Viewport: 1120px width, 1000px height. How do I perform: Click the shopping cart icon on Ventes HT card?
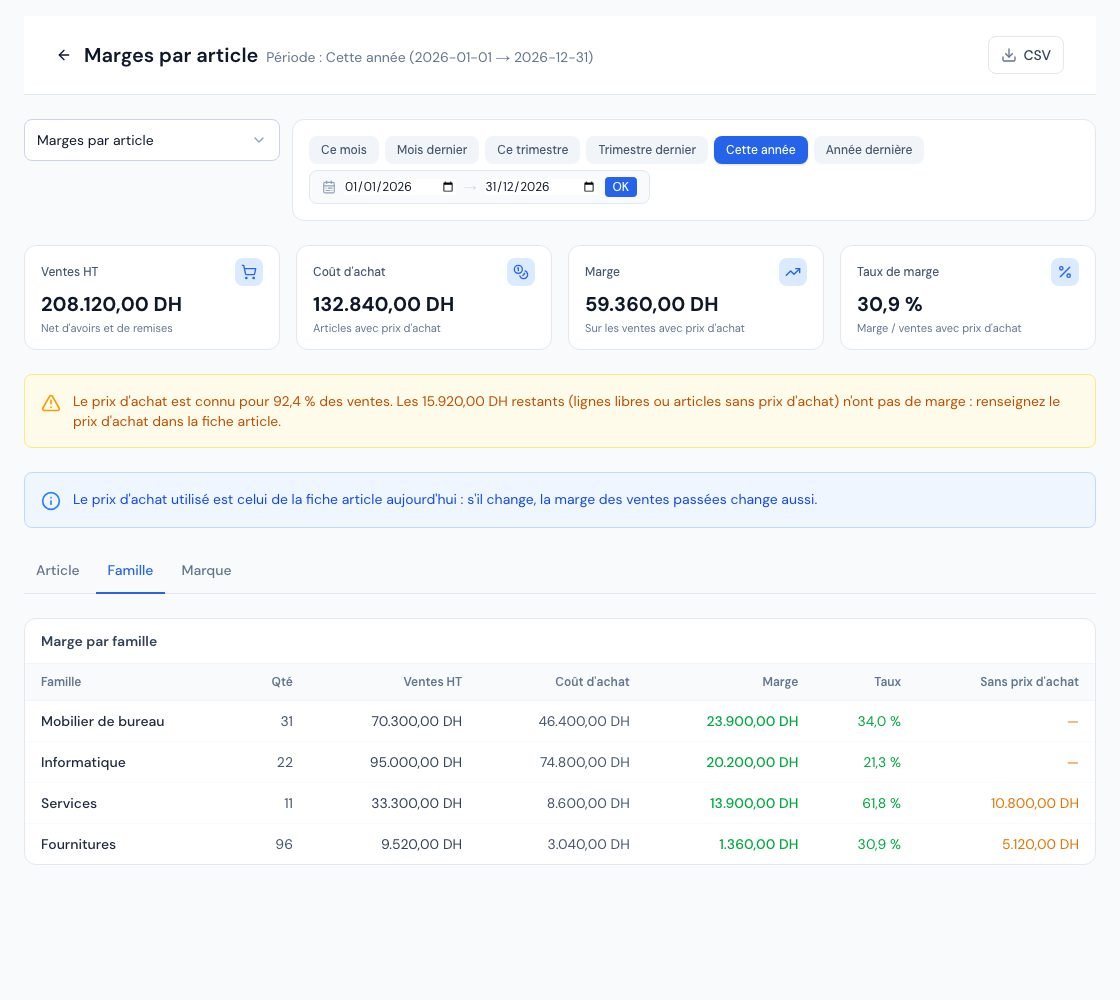tap(249, 272)
